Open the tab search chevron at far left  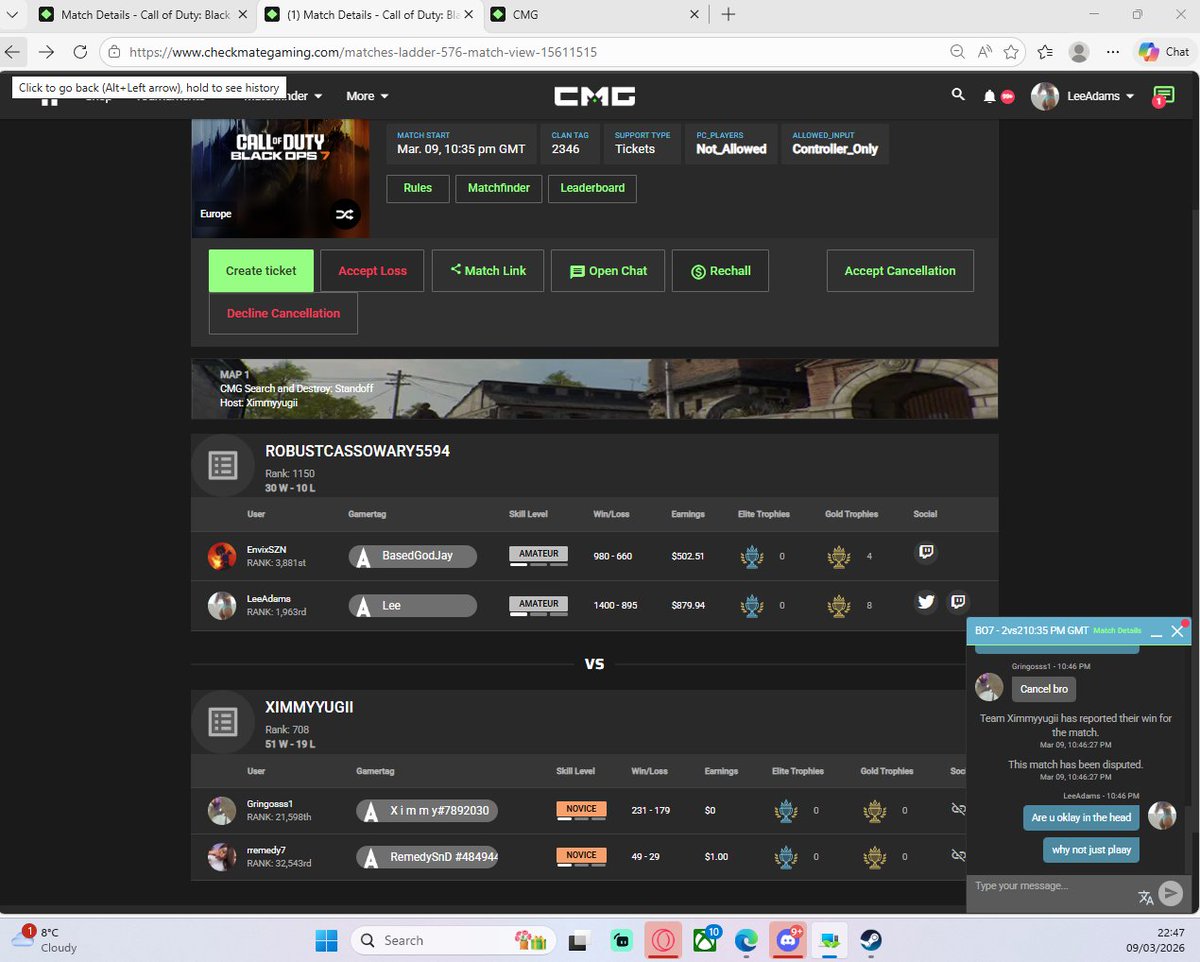[x=10, y=14]
